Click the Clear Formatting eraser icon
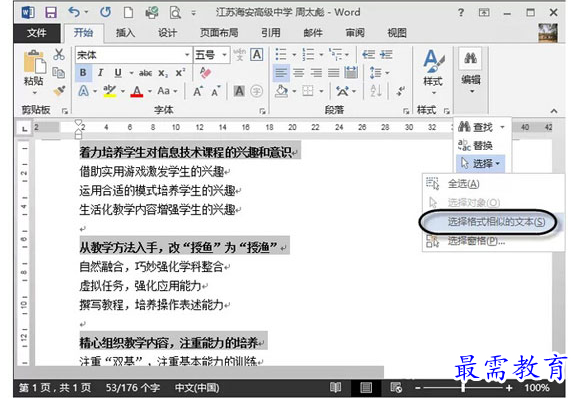Image resolution: width=576 pixels, height=399 pixels. point(205,72)
